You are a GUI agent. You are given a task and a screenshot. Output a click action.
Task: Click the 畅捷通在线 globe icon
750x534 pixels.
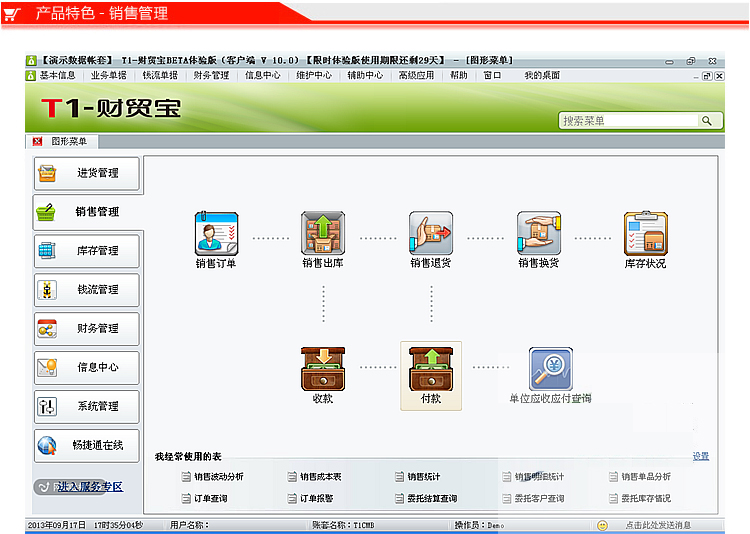[47, 445]
